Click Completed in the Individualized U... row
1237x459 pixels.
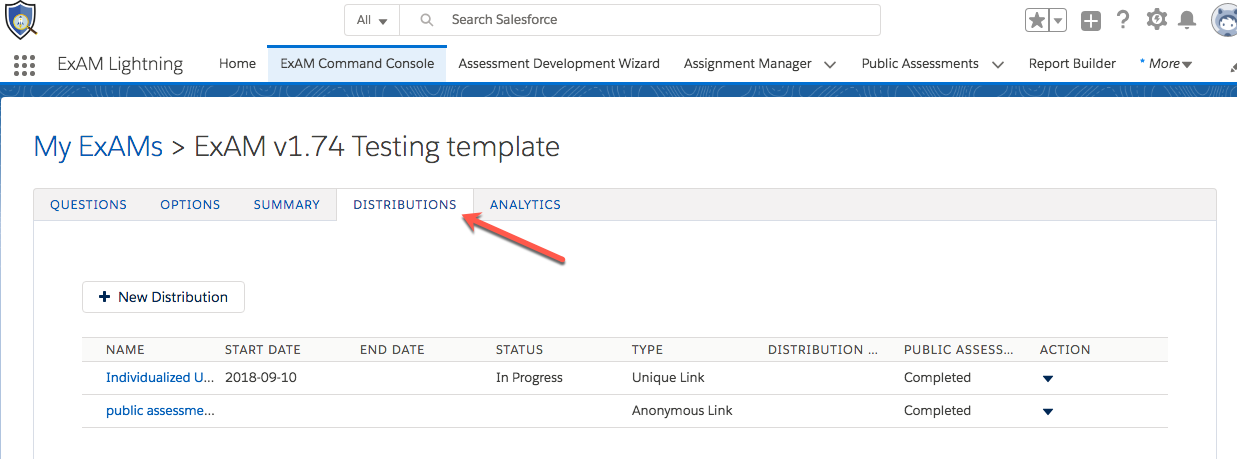coord(937,378)
